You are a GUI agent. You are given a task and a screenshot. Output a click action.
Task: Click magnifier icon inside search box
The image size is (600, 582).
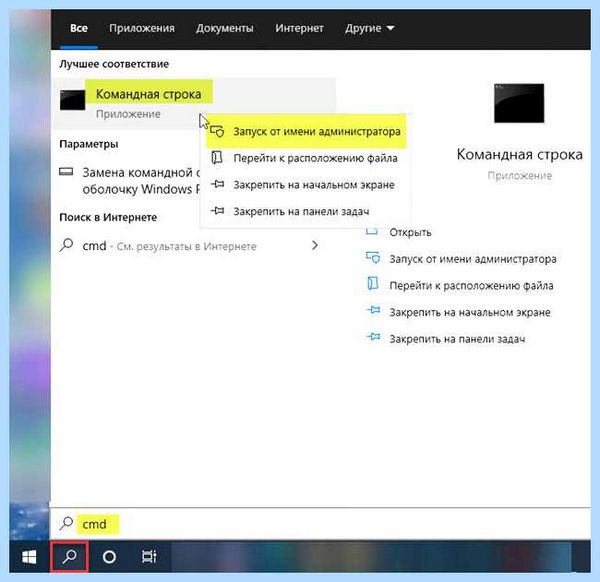(66, 523)
